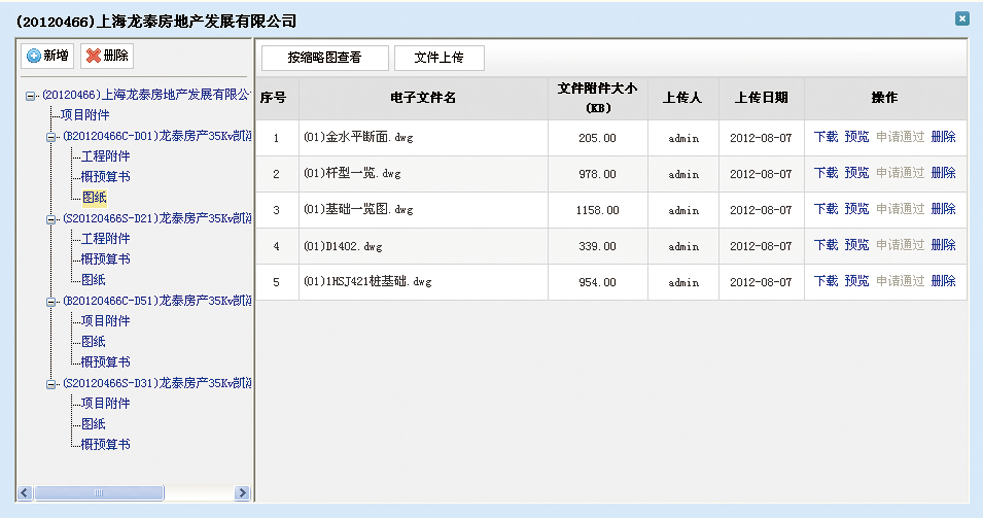The width and height of the screenshot is (983, 518).
Task: Delete the (01)D1402.dwg file row
Action: [x=943, y=246]
